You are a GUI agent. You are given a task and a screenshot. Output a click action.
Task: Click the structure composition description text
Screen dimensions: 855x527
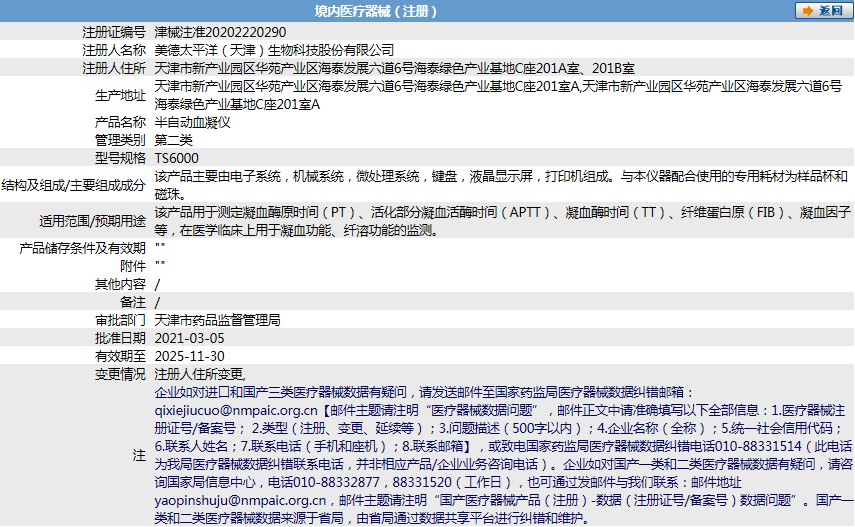click(x=501, y=185)
